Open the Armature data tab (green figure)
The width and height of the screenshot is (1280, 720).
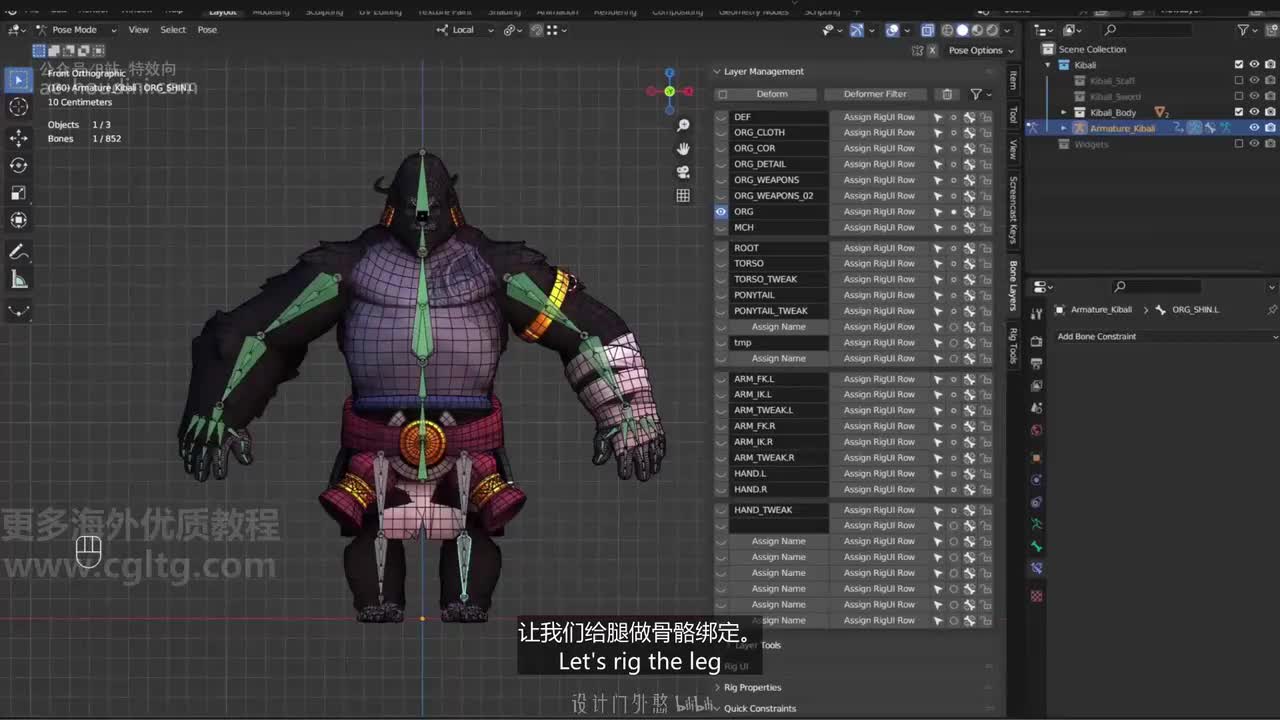(1037, 524)
